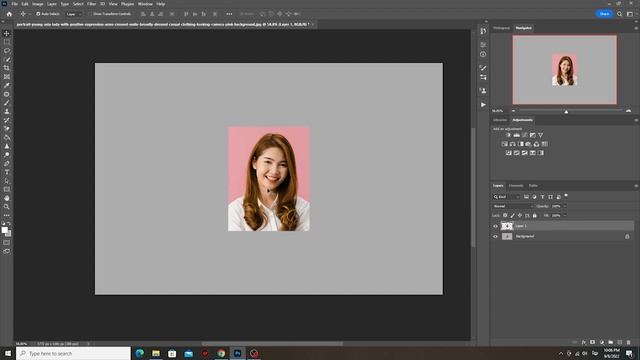Open the Filter menu
Image resolution: width=640 pixels, height=360 pixels.
[x=91, y=4]
